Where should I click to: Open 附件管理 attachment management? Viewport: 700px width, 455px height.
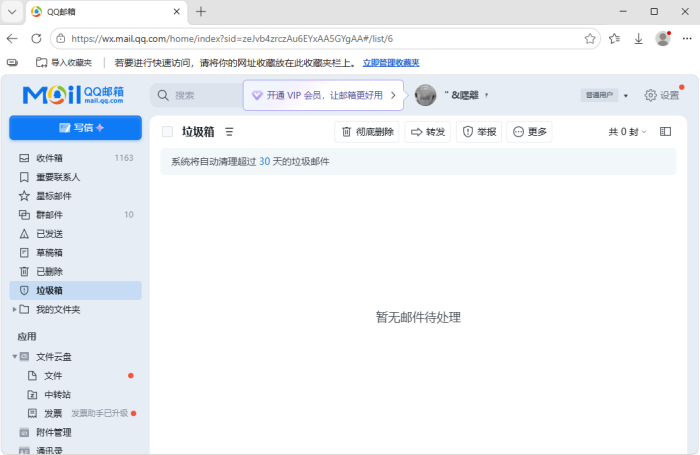(75, 432)
